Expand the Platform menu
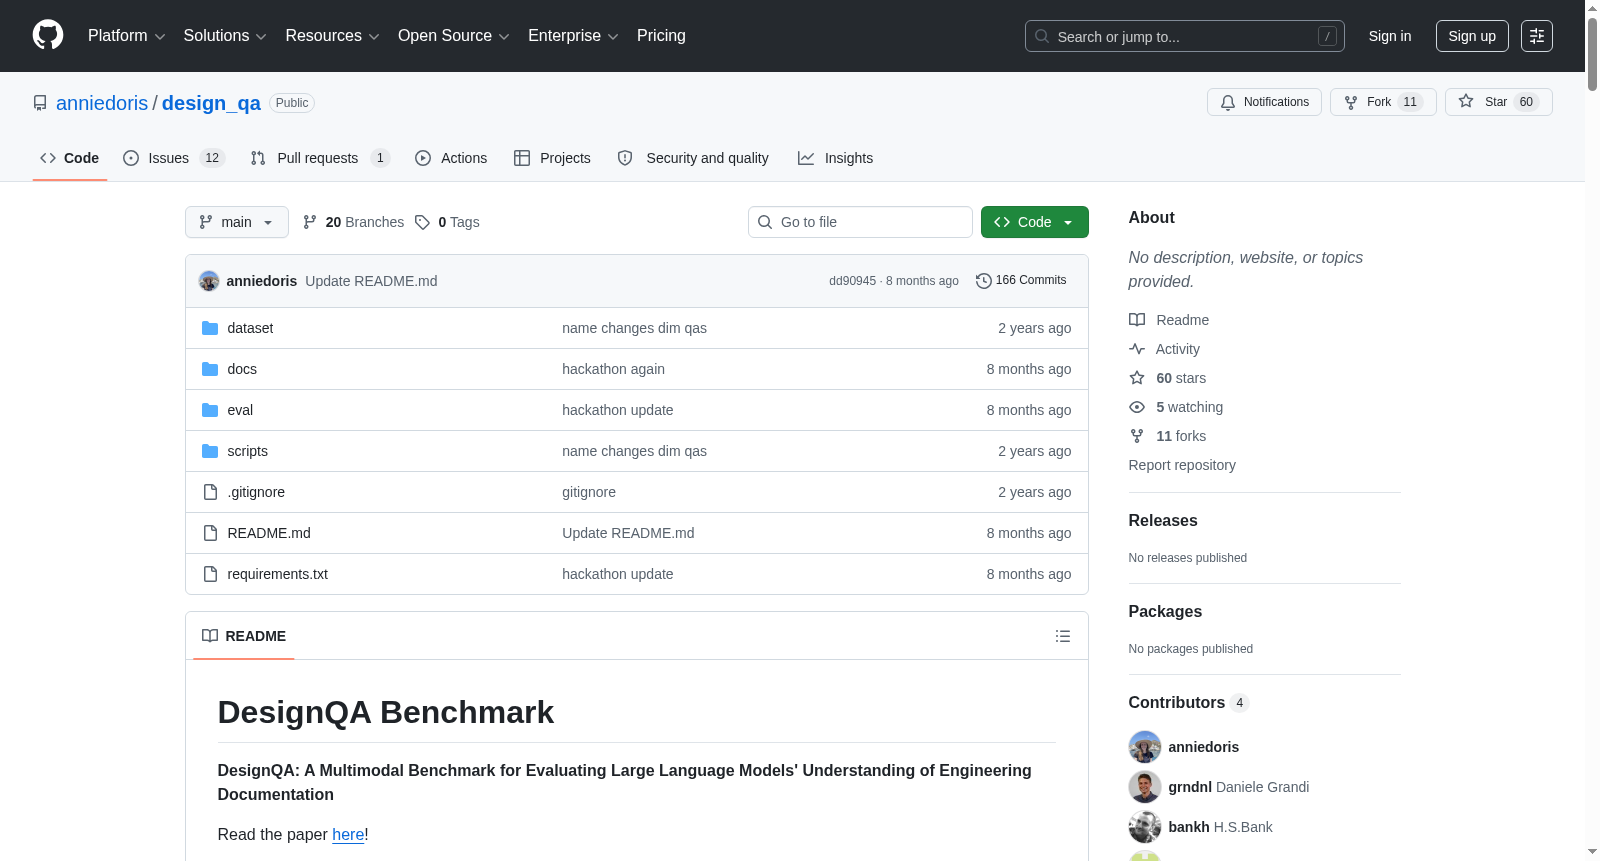This screenshot has height=861, width=1600. 127,36
